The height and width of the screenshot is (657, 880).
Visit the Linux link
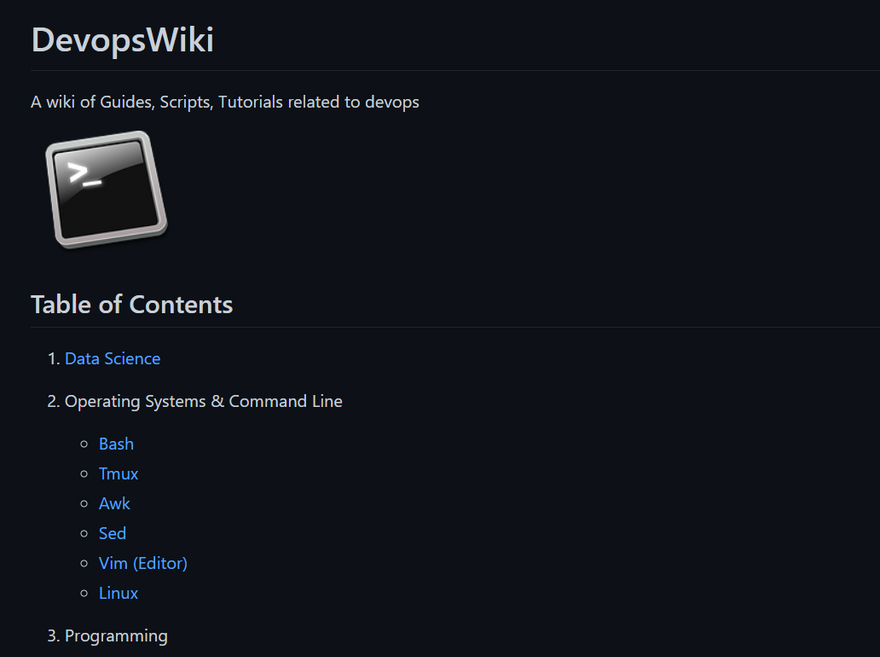[x=118, y=593]
